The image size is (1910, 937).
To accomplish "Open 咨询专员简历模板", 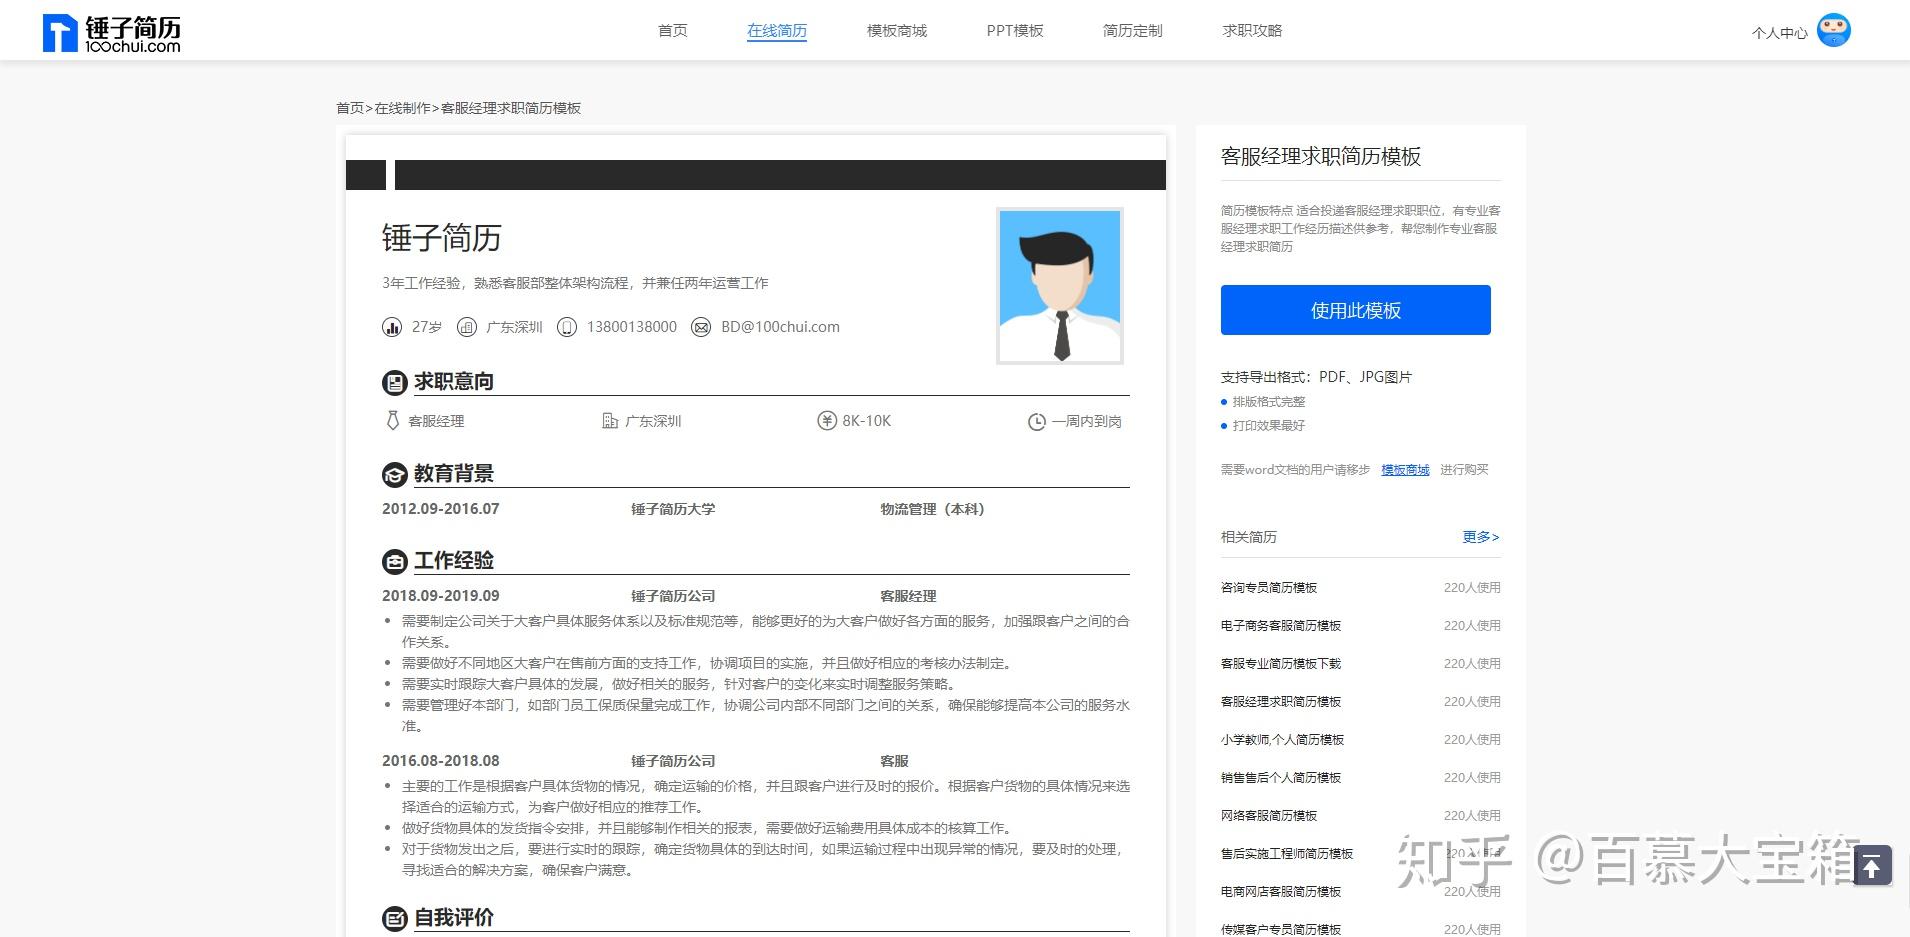I will coord(1269,588).
